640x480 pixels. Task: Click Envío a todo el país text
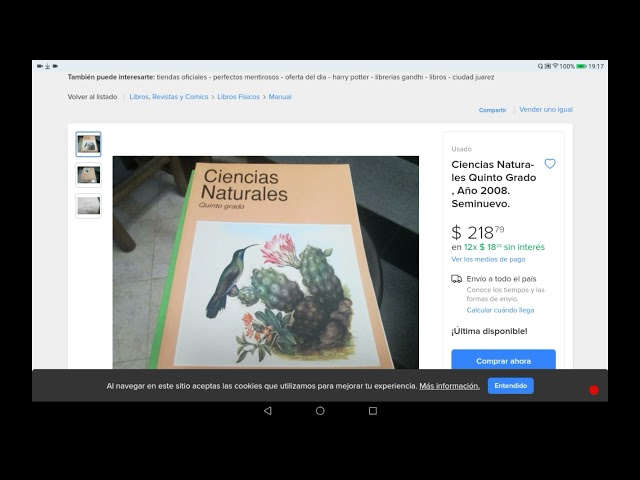coord(501,279)
